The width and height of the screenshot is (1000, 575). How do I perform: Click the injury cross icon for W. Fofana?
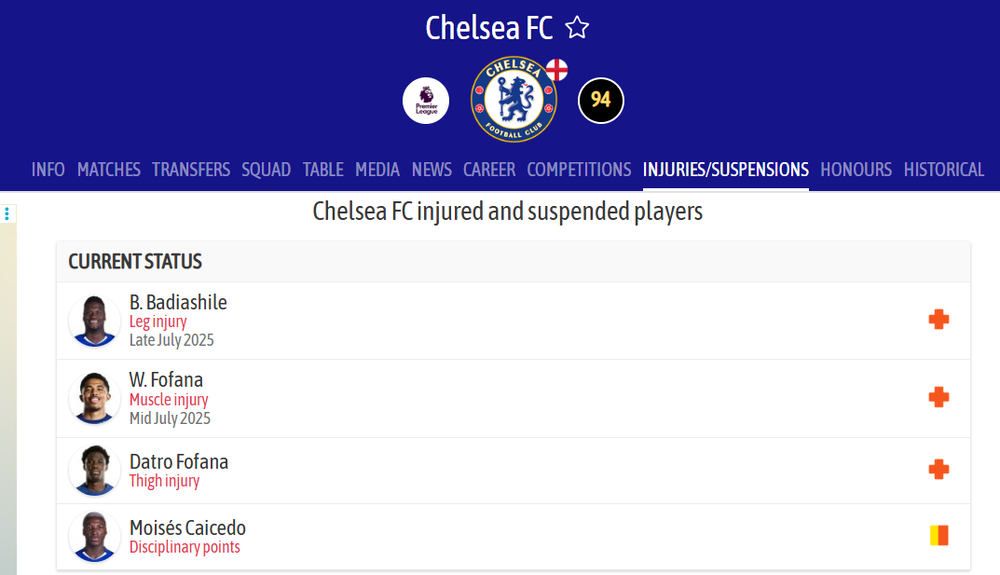click(939, 397)
